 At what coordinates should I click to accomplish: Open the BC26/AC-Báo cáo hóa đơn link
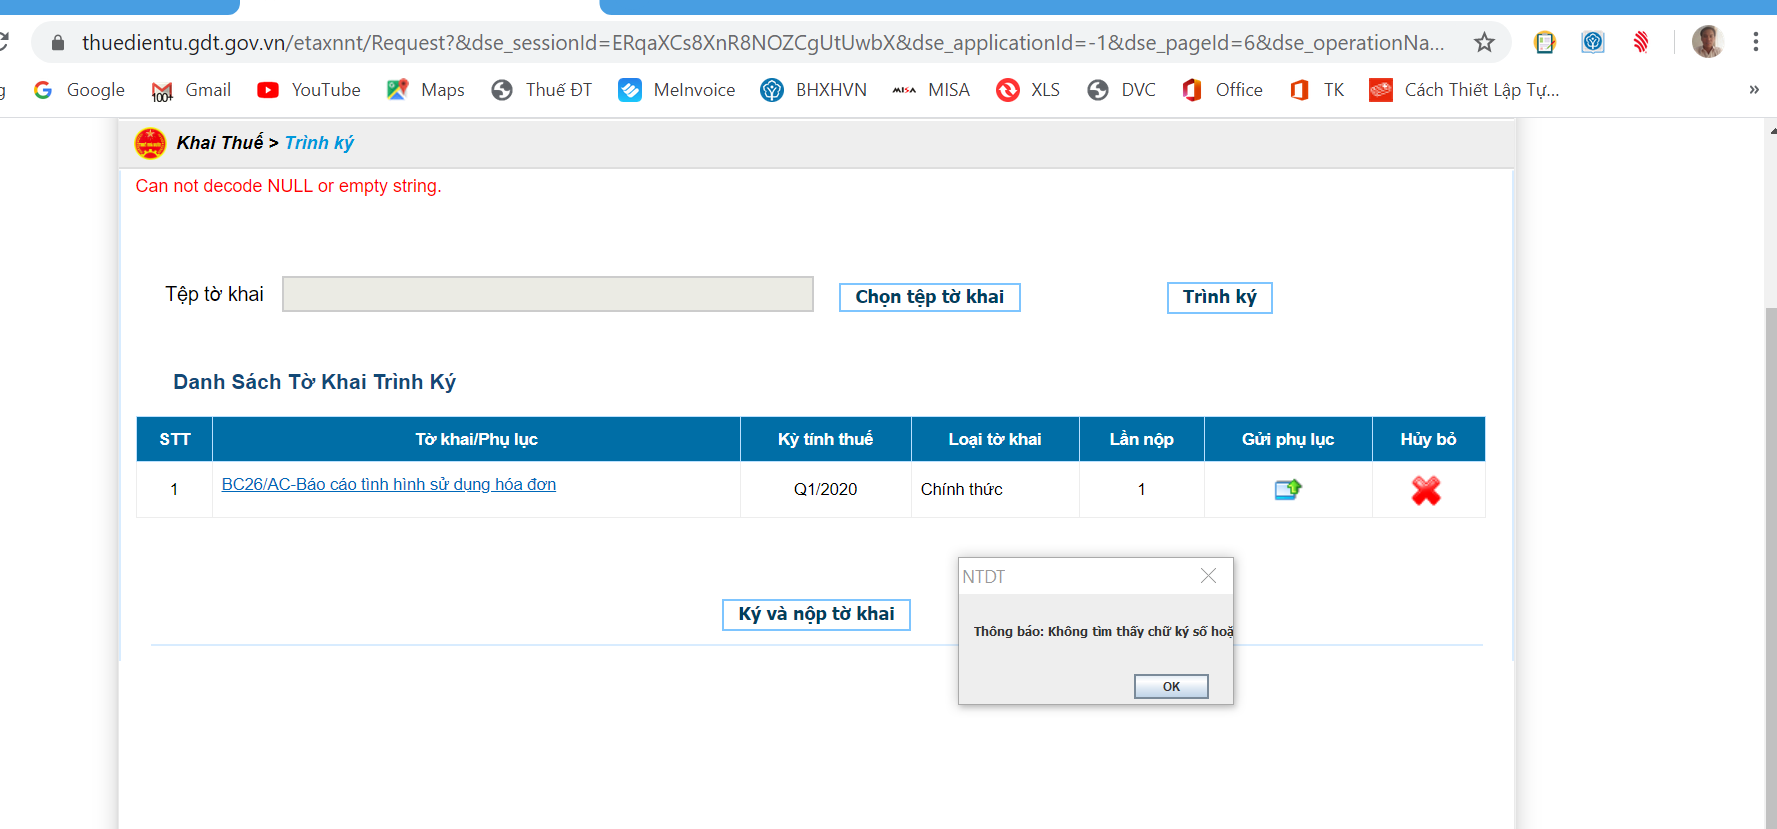tap(388, 484)
